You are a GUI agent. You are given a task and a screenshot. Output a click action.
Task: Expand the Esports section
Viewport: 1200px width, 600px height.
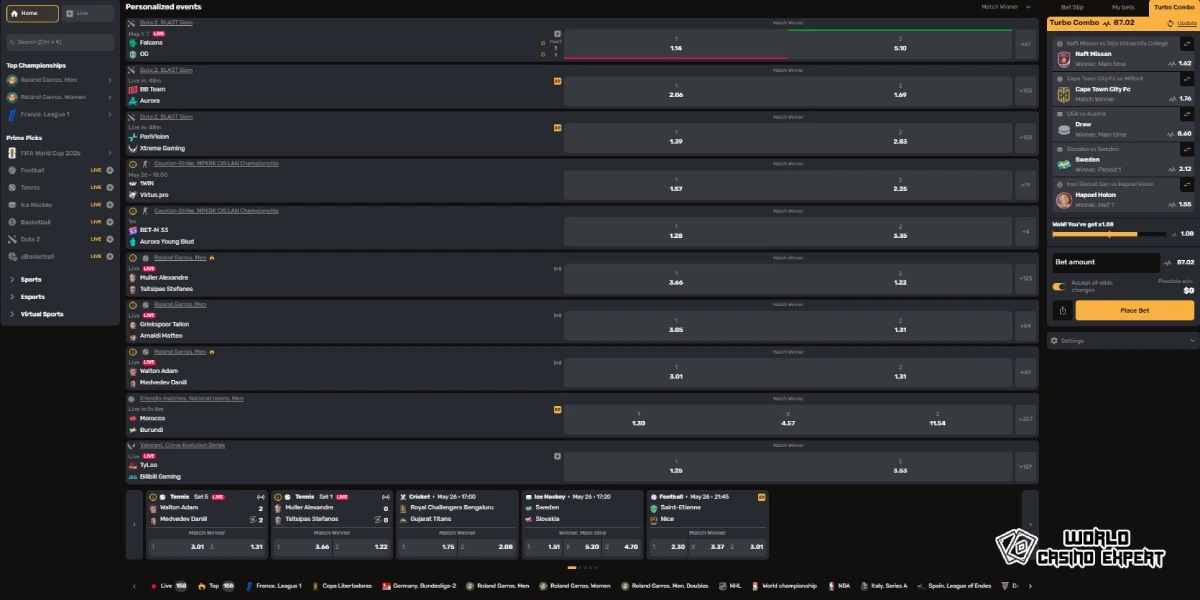click(x=60, y=297)
